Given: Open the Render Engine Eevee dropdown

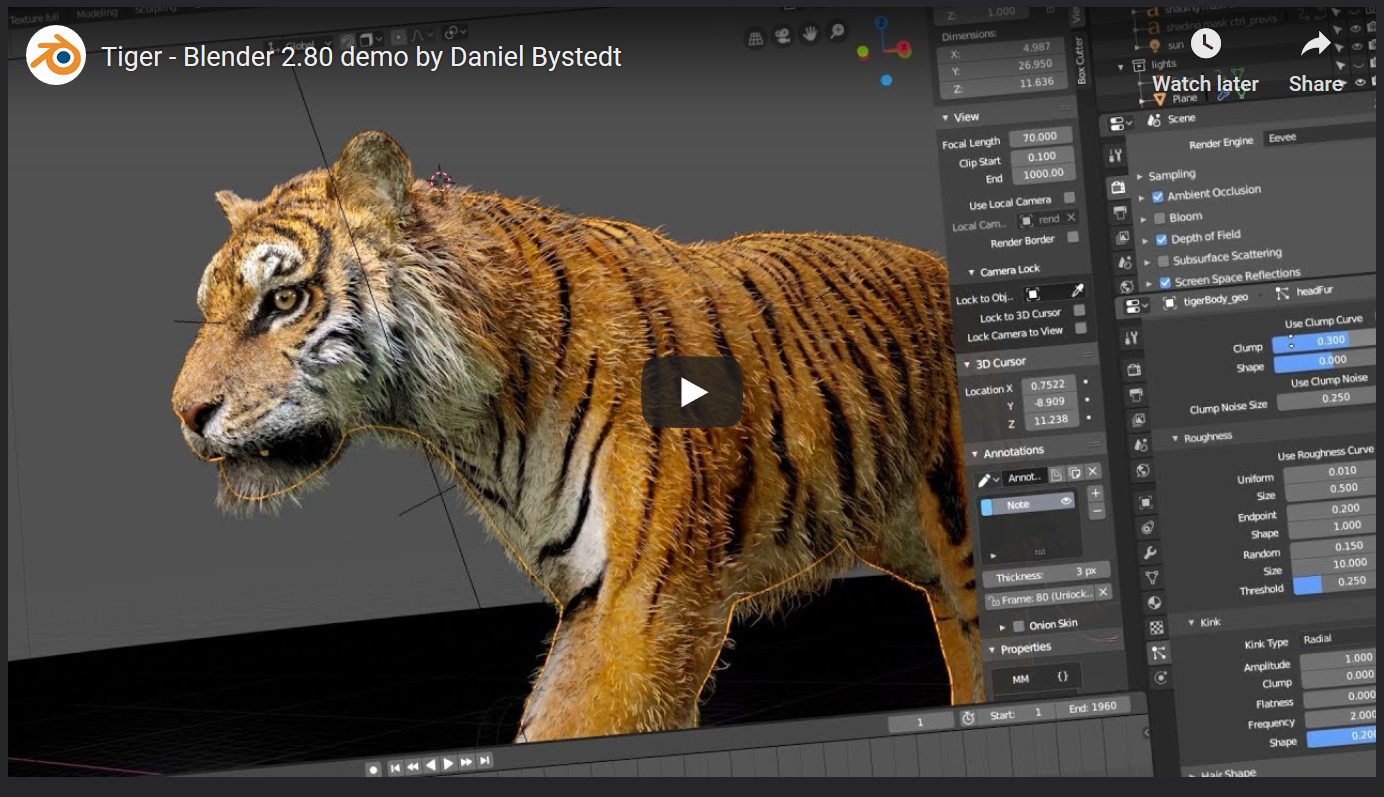Looking at the screenshot, I should tap(1318, 137).
